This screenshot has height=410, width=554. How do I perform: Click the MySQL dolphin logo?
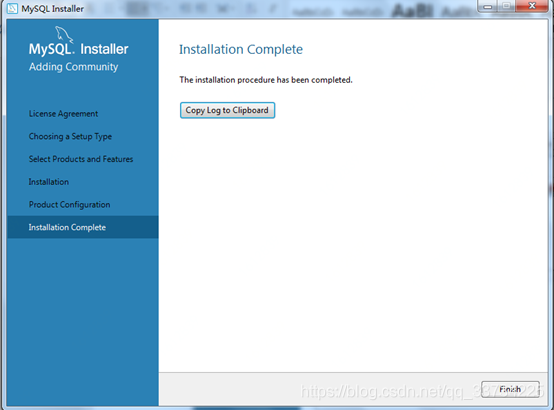coord(64,34)
